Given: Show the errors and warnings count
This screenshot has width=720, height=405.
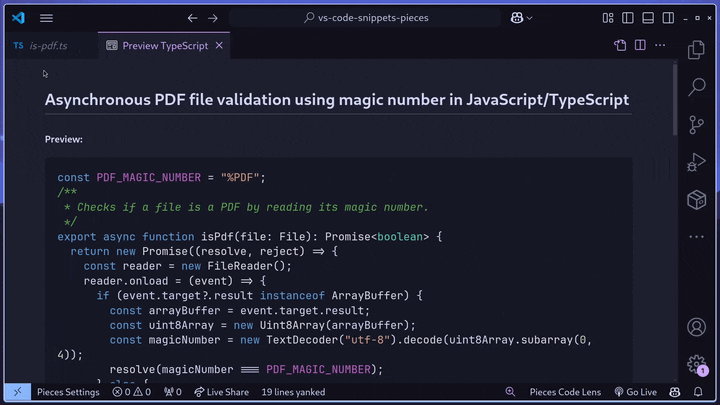Looking at the screenshot, I should [x=132, y=392].
